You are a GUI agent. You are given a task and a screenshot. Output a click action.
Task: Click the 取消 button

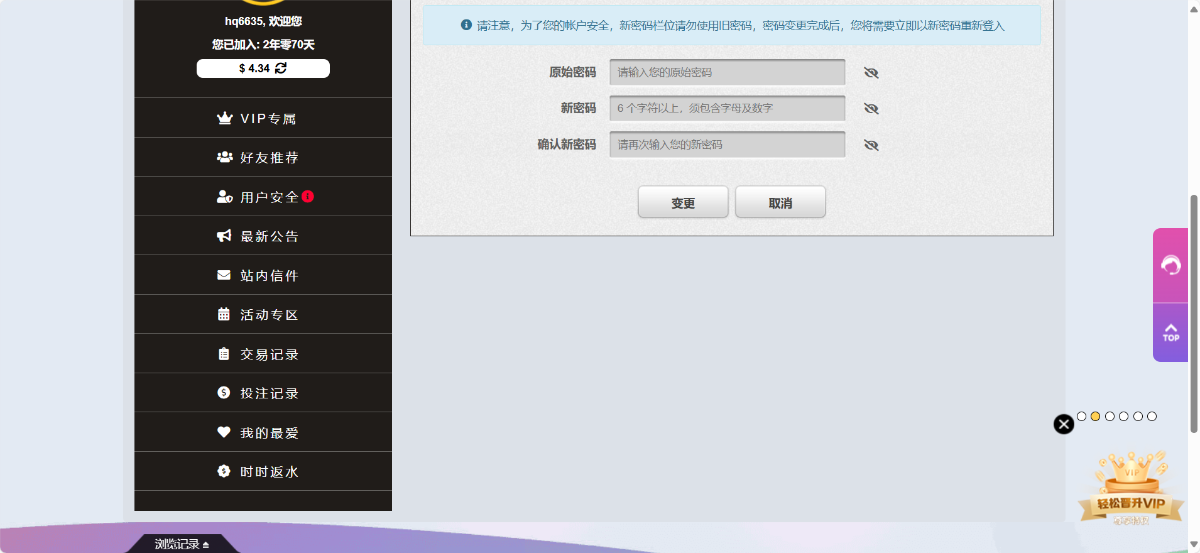pos(780,203)
